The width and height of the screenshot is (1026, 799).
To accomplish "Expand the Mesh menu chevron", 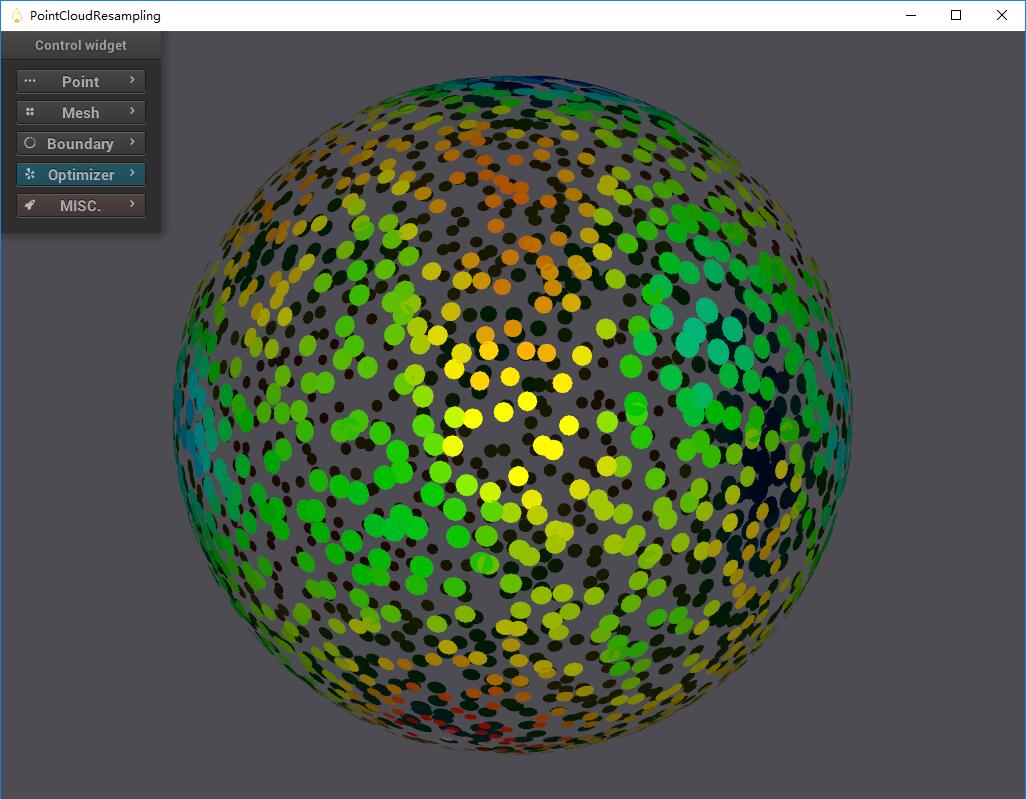I will (x=132, y=111).
